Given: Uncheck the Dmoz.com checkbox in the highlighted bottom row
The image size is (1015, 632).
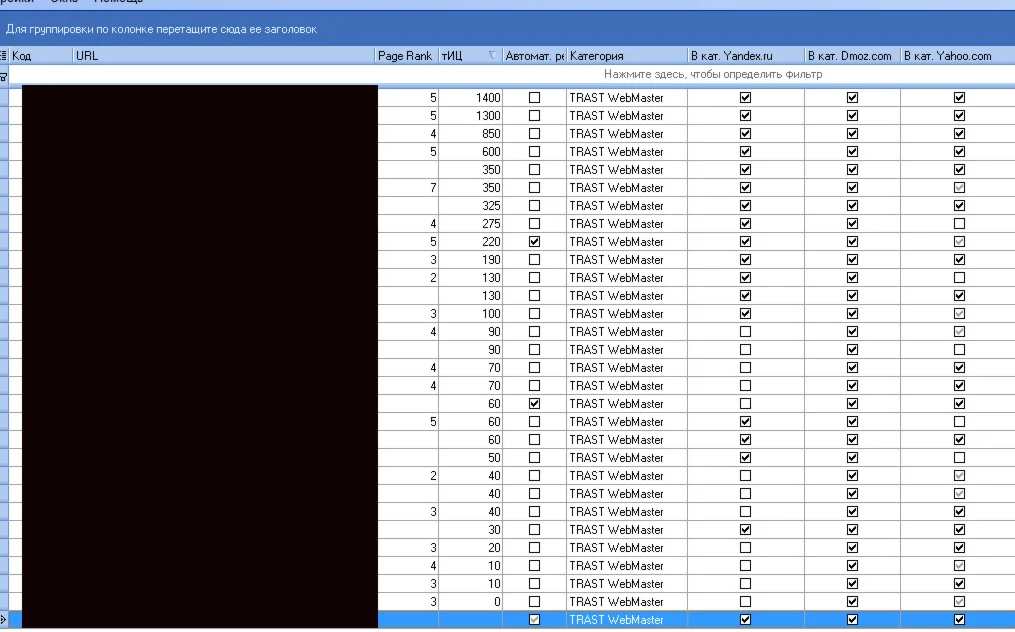Looking at the screenshot, I should [851, 619].
